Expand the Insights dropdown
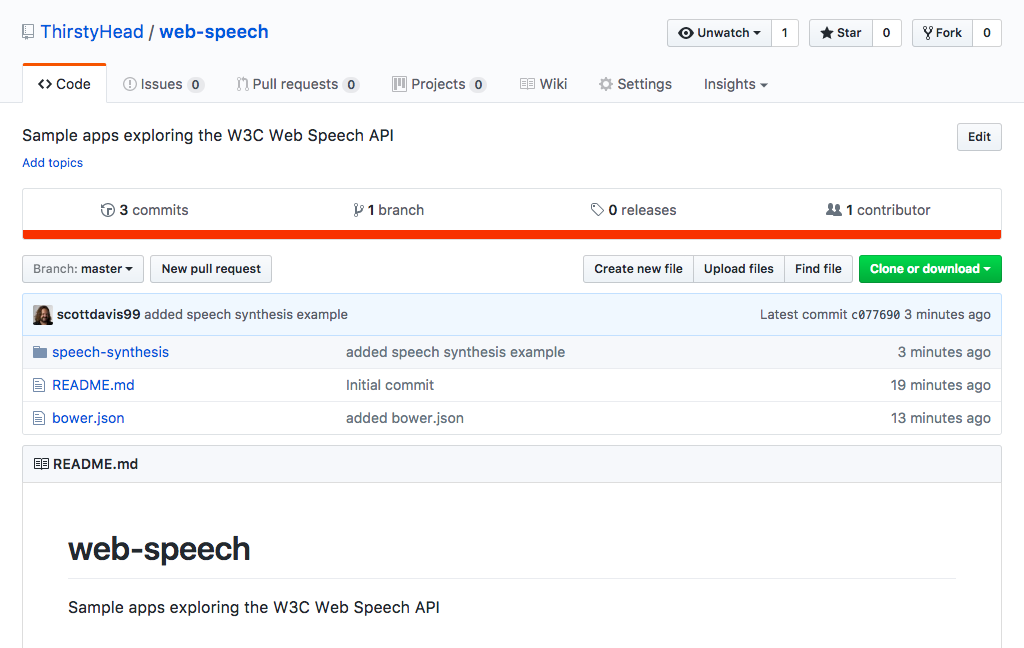Viewport: 1024px width, 648px height. tap(735, 84)
